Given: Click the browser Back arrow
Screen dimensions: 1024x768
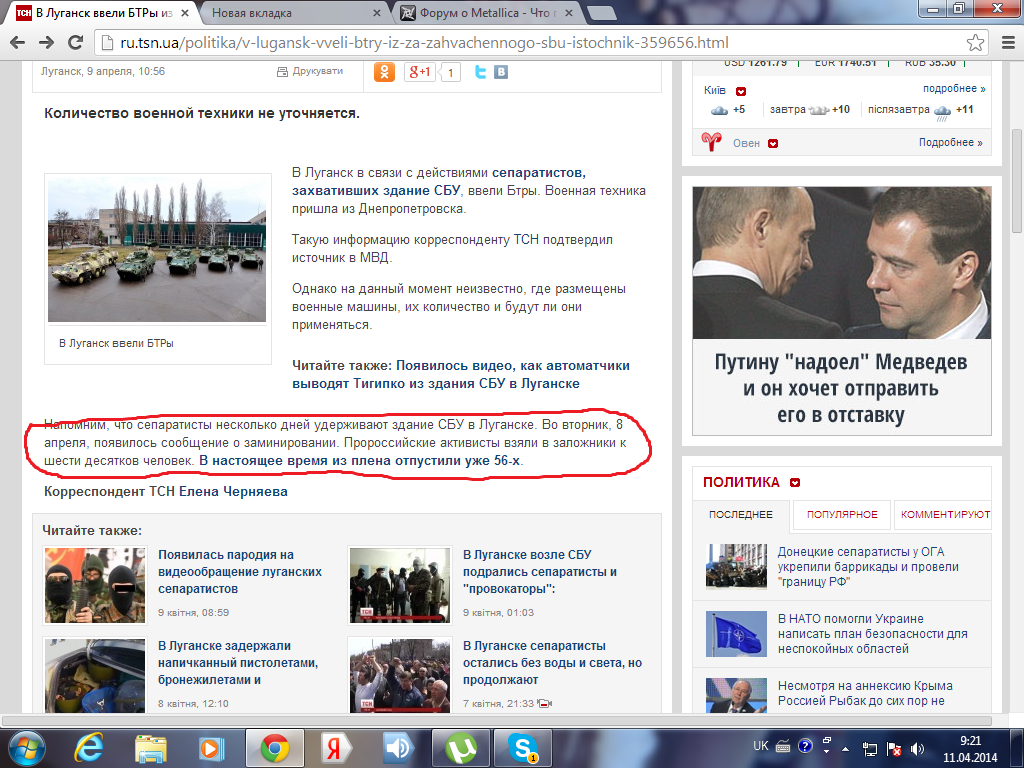Looking at the screenshot, I should tap(18, 43).
